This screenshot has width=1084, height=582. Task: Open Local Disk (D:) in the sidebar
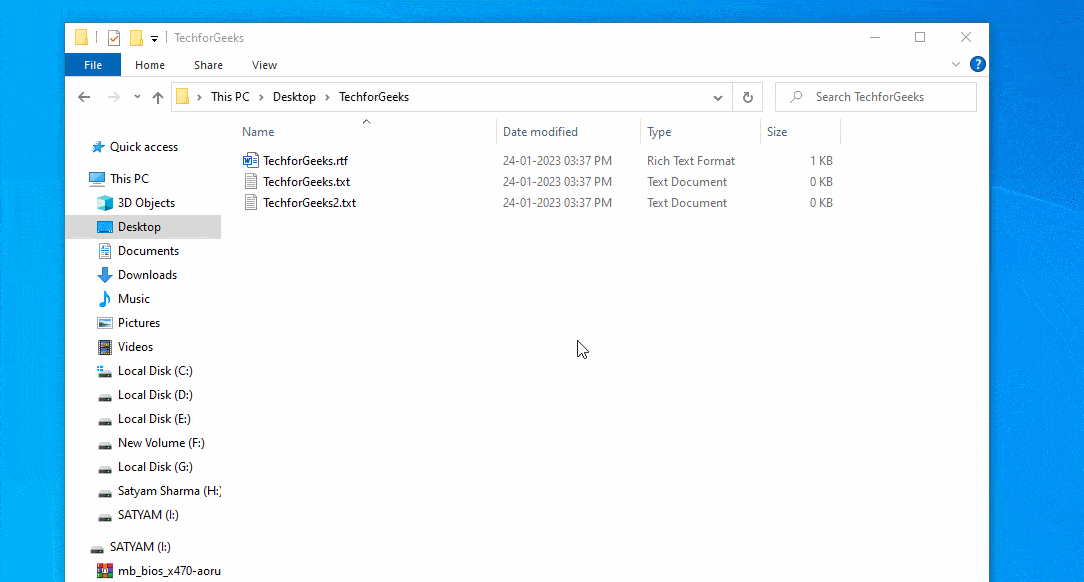(155, 395)
